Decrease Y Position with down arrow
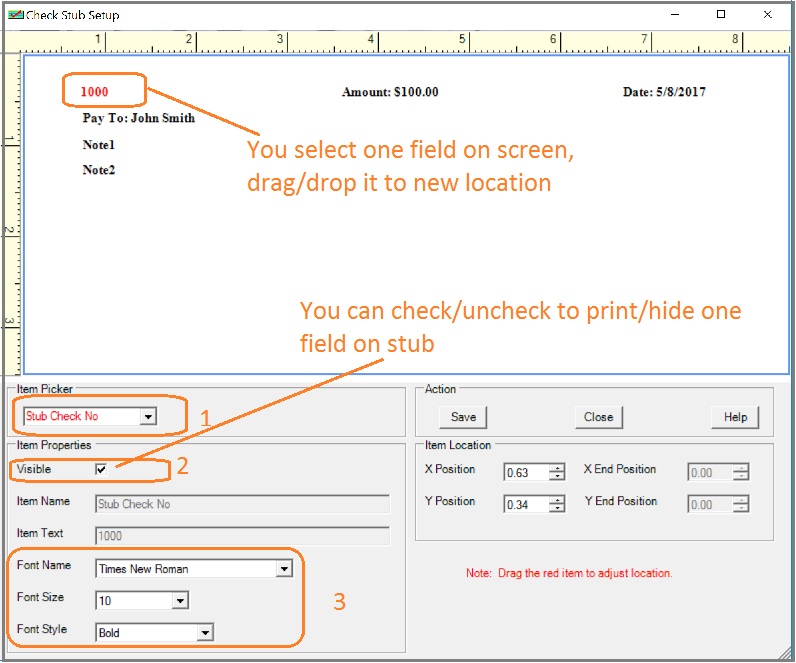Viewport: 796px width, 663px height. pyautogui.click(x=557, y=509)
